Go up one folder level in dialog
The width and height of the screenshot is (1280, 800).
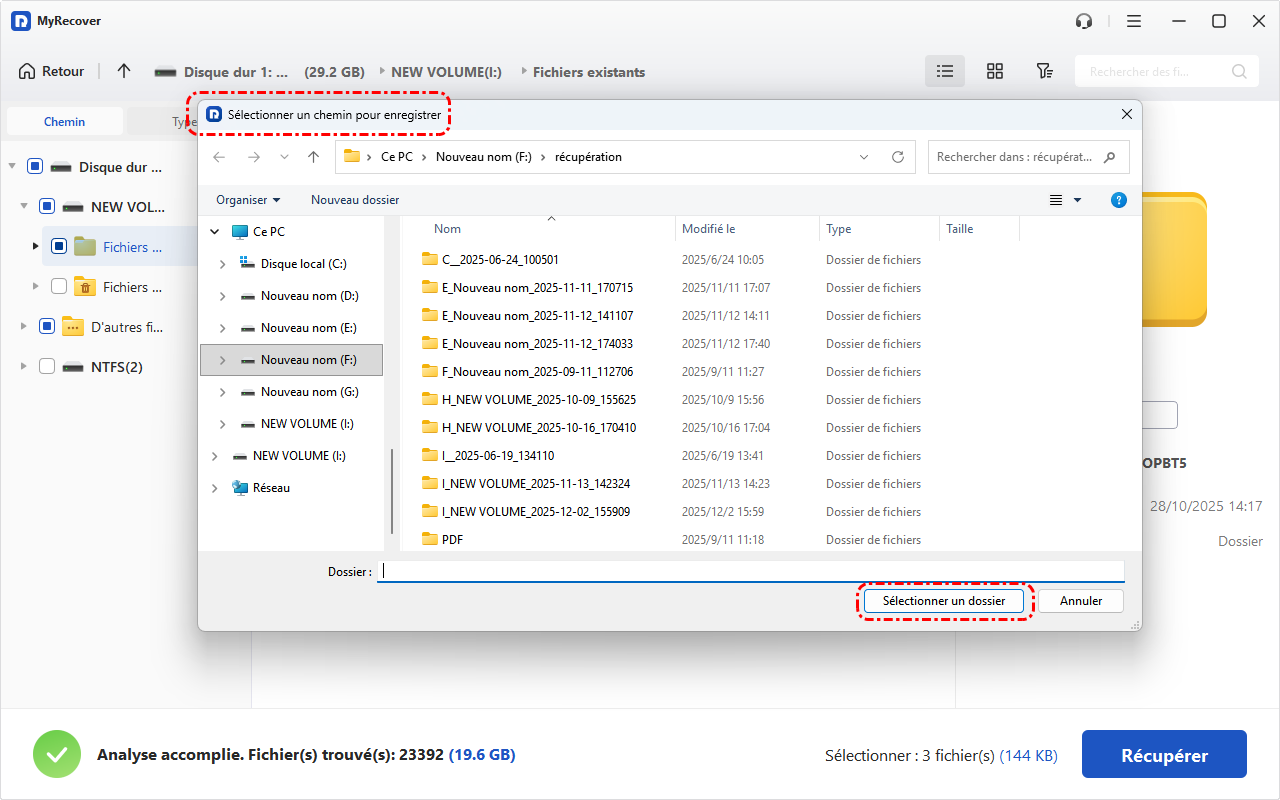(x=313, y=157)
